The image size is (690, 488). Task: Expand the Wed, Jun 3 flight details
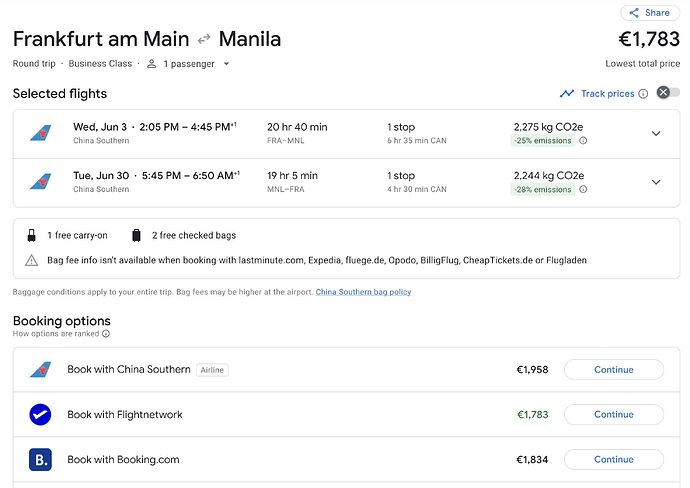point(656,133)
